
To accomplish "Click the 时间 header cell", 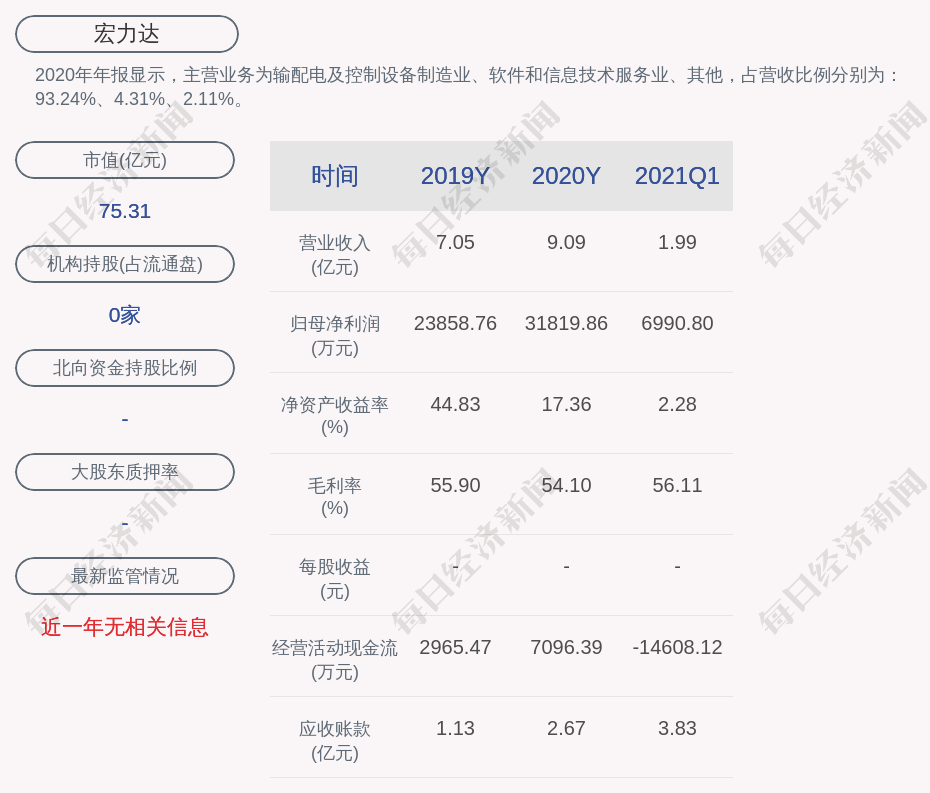I will tap(335, 176).
